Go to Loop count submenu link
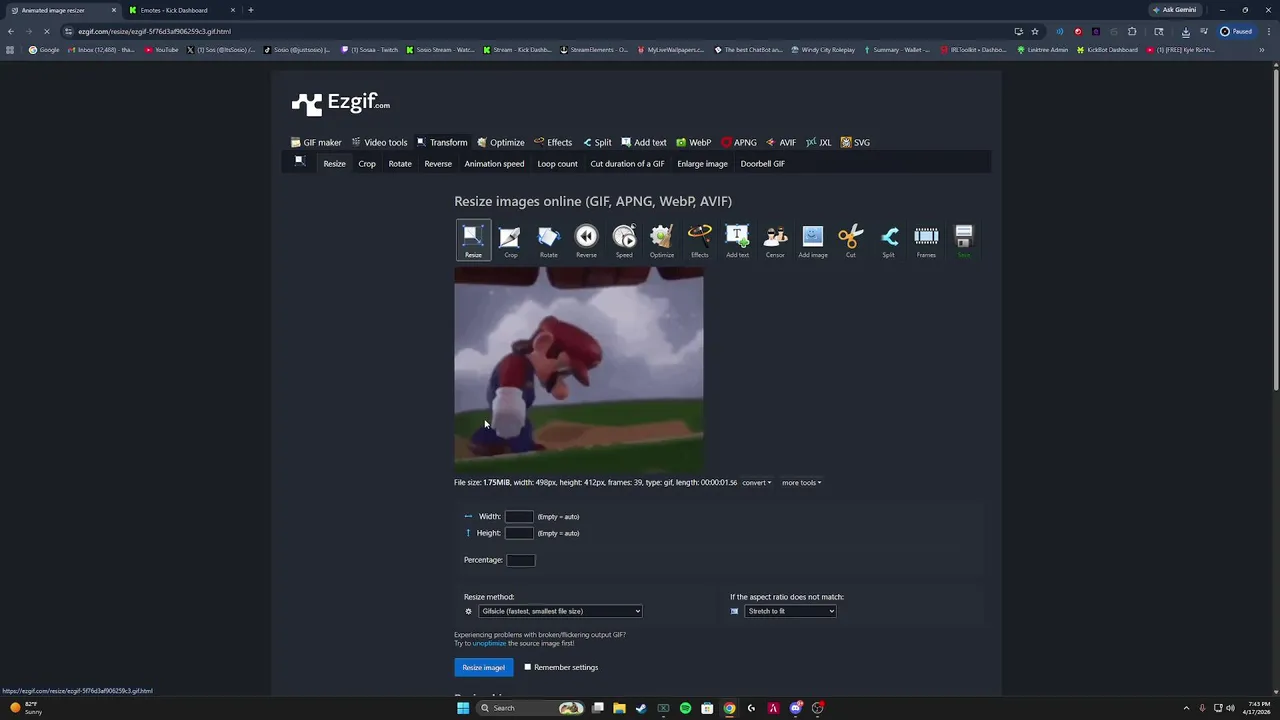Screen dimensions: 1280x720 click(557, 164)
